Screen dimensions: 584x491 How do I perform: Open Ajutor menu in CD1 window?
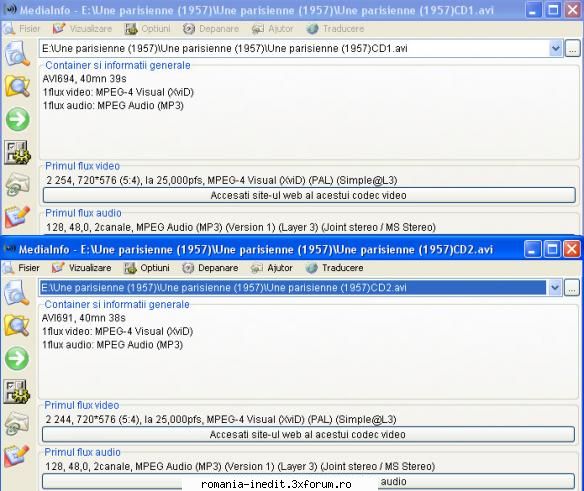tap(272, 29)
